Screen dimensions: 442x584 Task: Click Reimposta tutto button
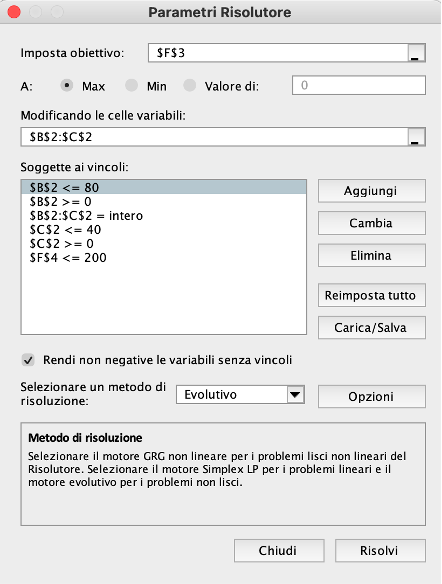click(x=372, y=295)
